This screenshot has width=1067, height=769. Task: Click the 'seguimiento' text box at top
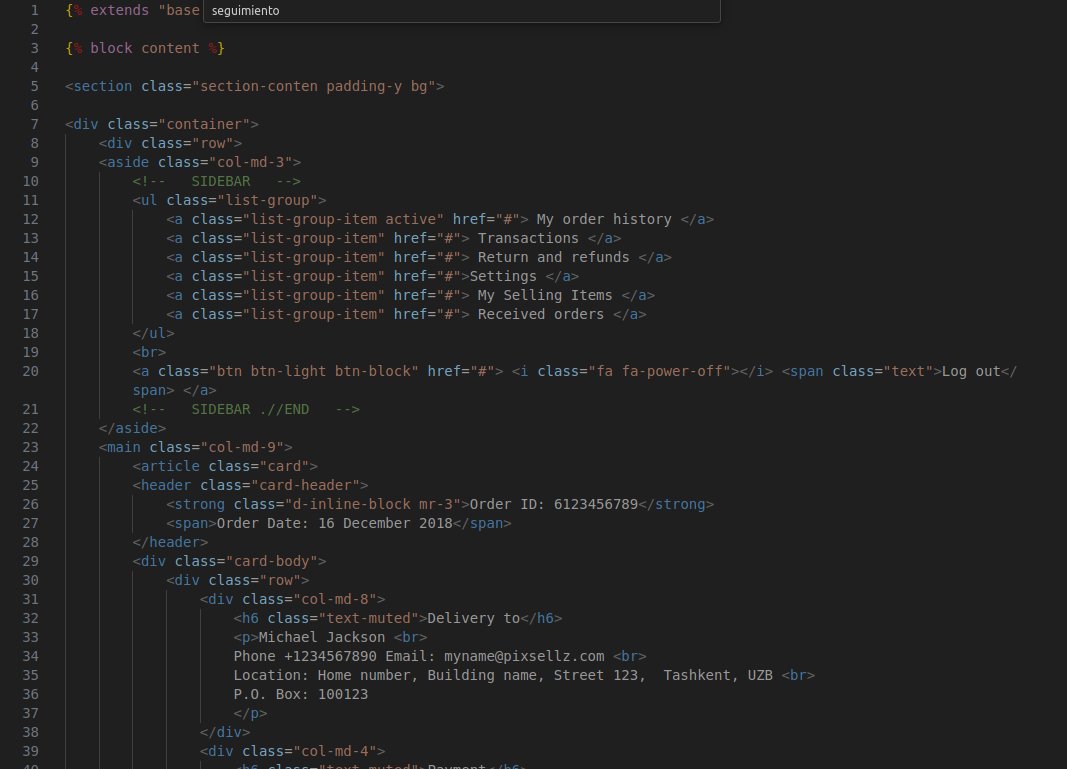pyautogui.click(x=461, y=11)
